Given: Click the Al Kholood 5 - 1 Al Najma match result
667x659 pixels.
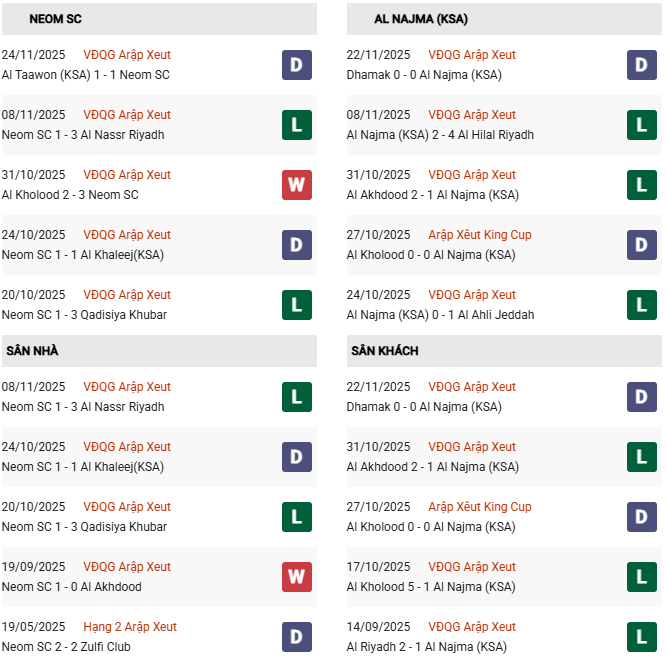Looking at the screenshot, I should click(431, 587).
